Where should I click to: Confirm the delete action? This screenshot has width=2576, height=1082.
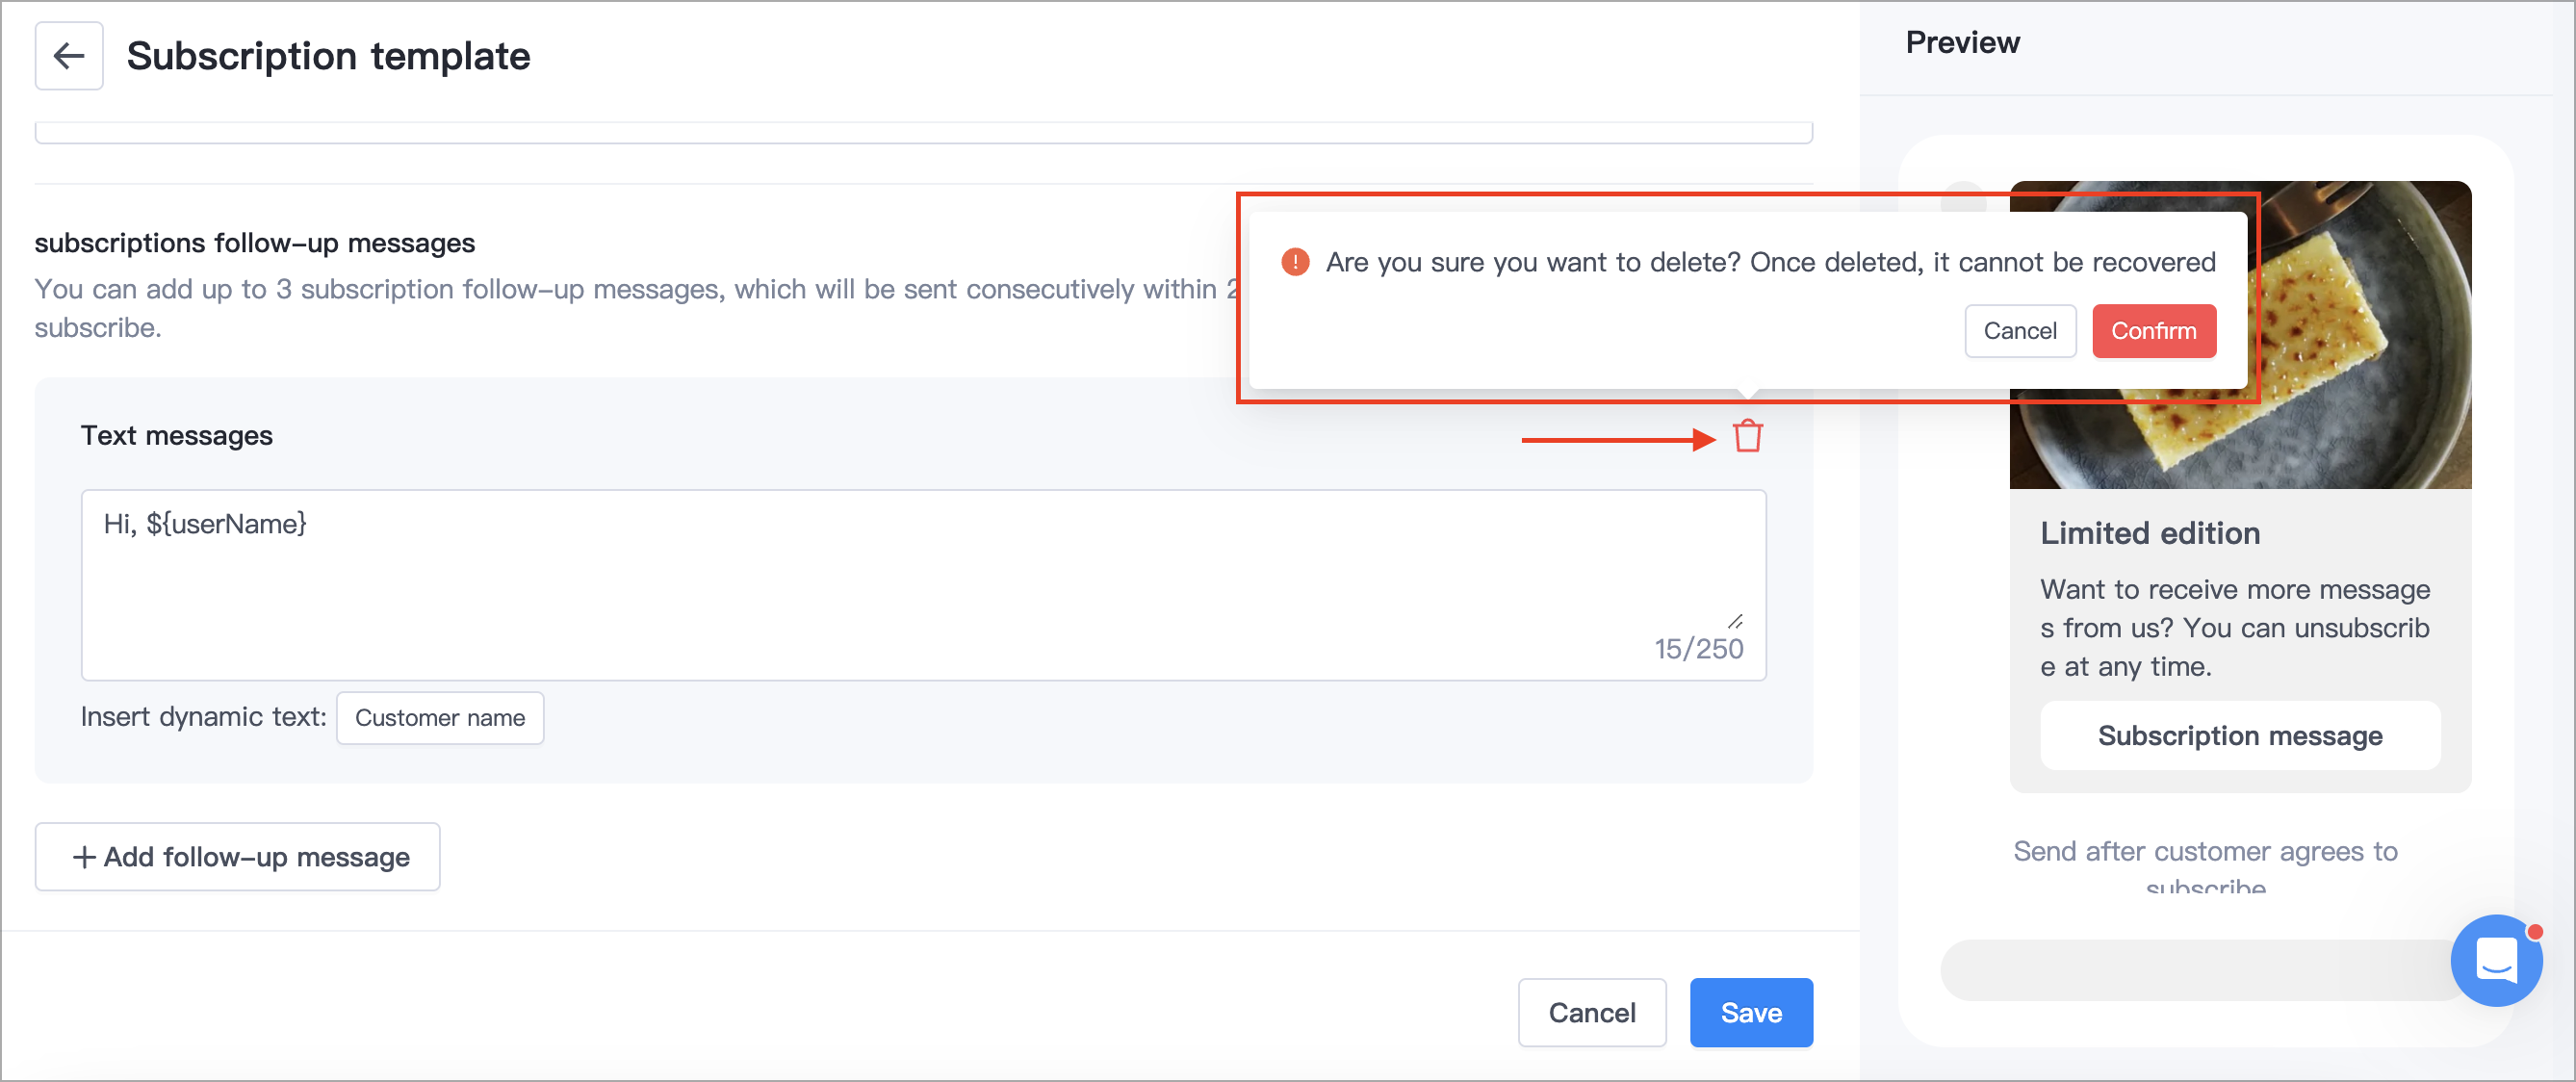2153,331
